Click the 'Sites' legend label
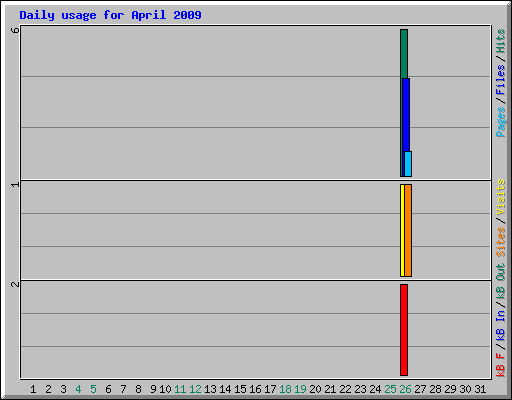This screenshot has height=400, width=512. pyautogui.click(x=501, y=242)
